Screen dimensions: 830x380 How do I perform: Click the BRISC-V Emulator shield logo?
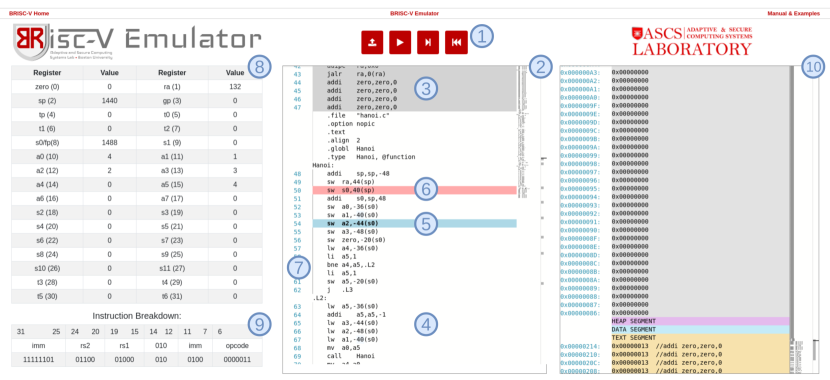(31, 42)
